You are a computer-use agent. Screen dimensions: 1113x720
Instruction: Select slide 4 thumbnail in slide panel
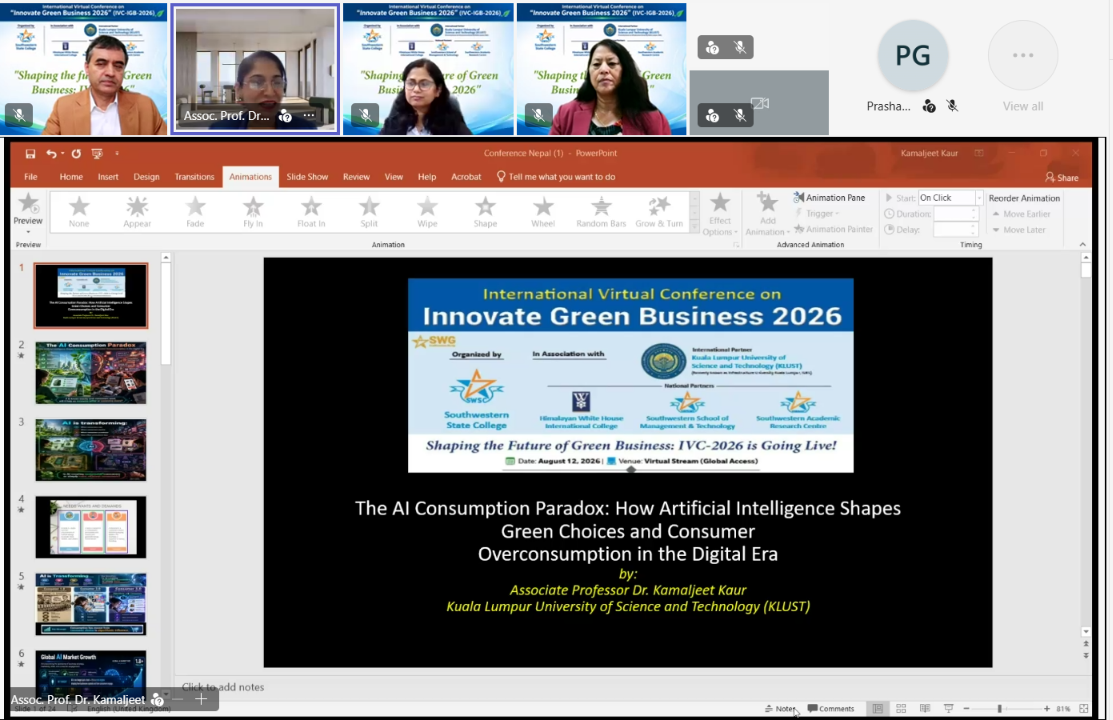click(x=91, y=528)
